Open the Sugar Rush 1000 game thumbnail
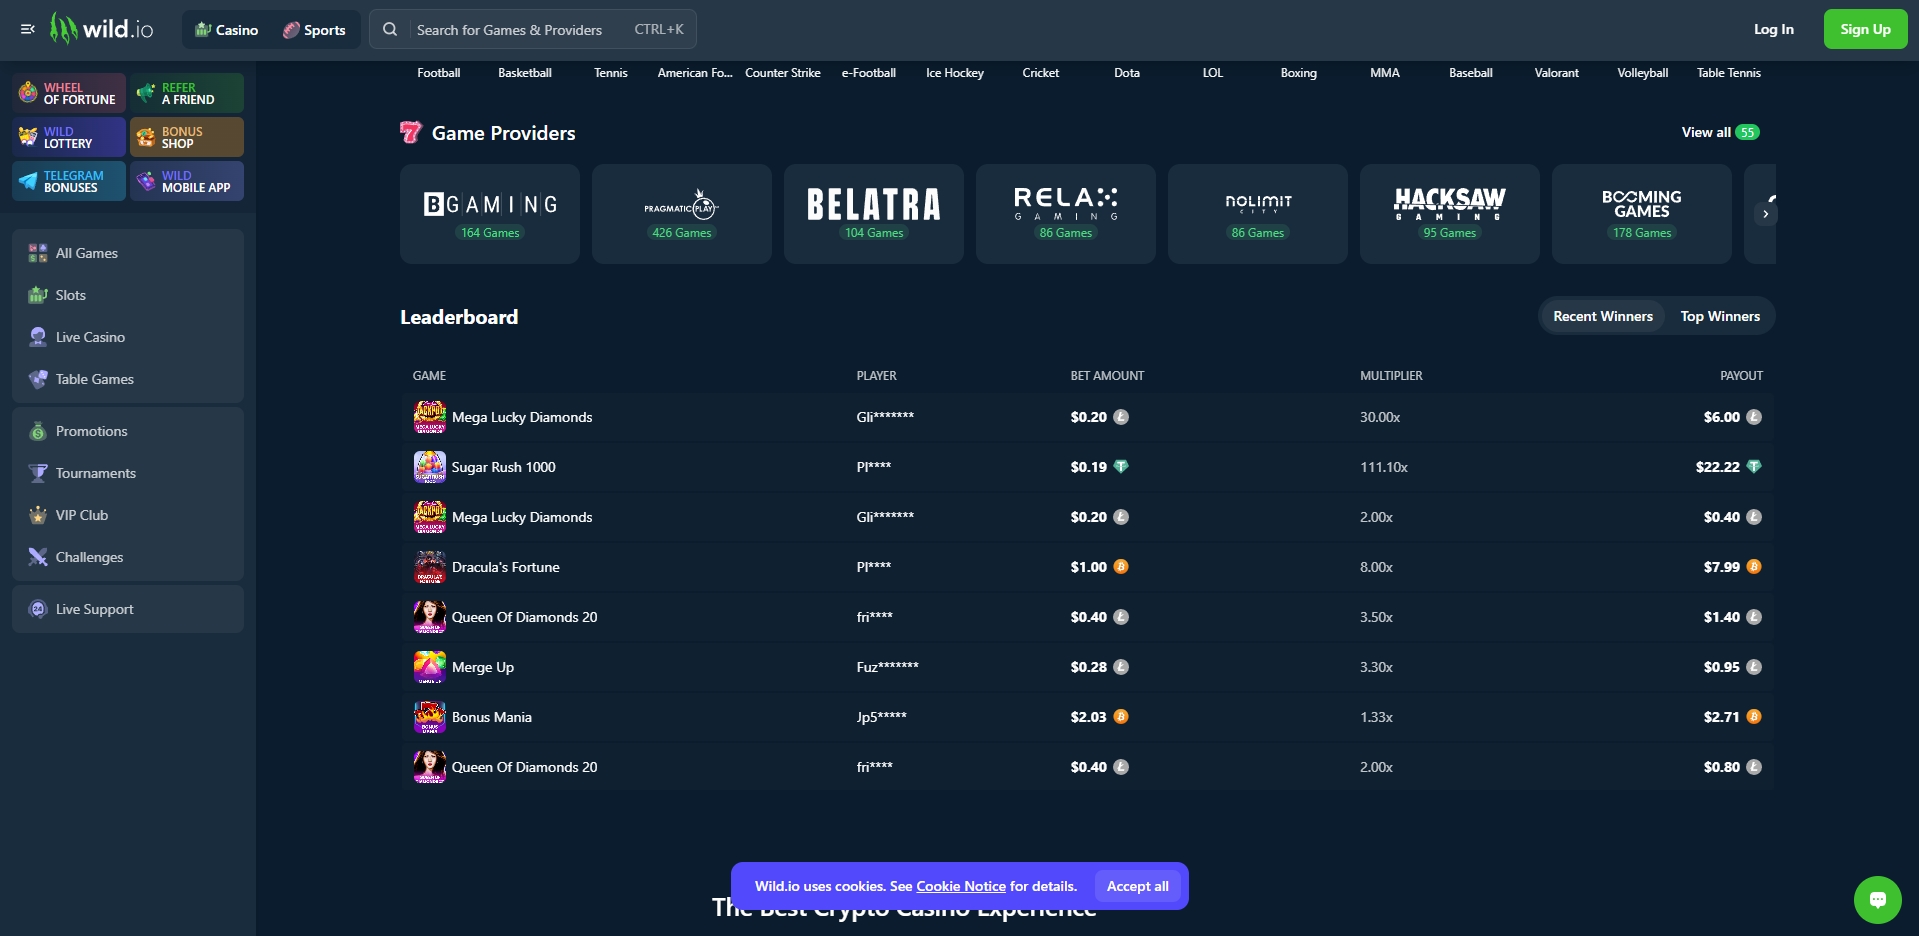1919x936 pixels. [430, 467]
